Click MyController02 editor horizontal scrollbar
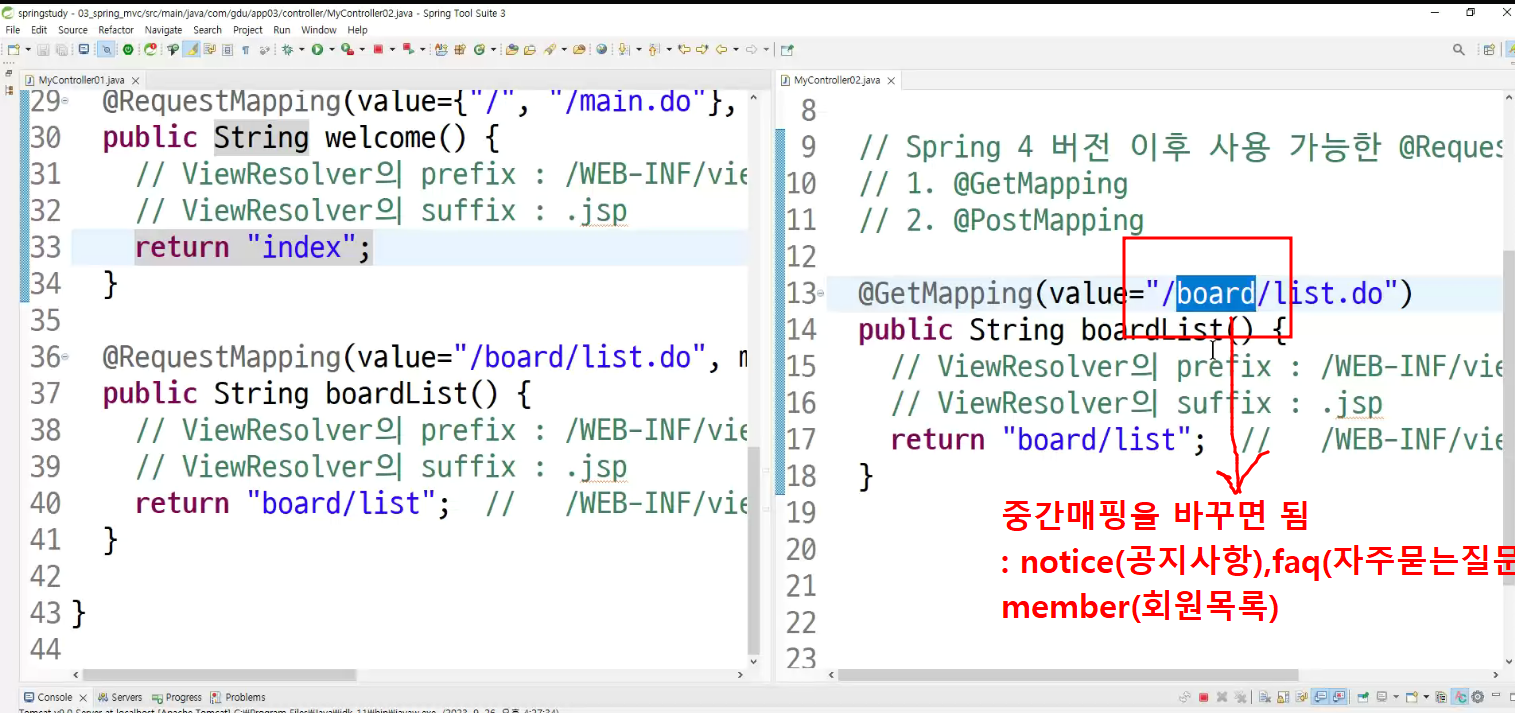The width and height of the screenshot is (1515, 713). point(1068,675)
